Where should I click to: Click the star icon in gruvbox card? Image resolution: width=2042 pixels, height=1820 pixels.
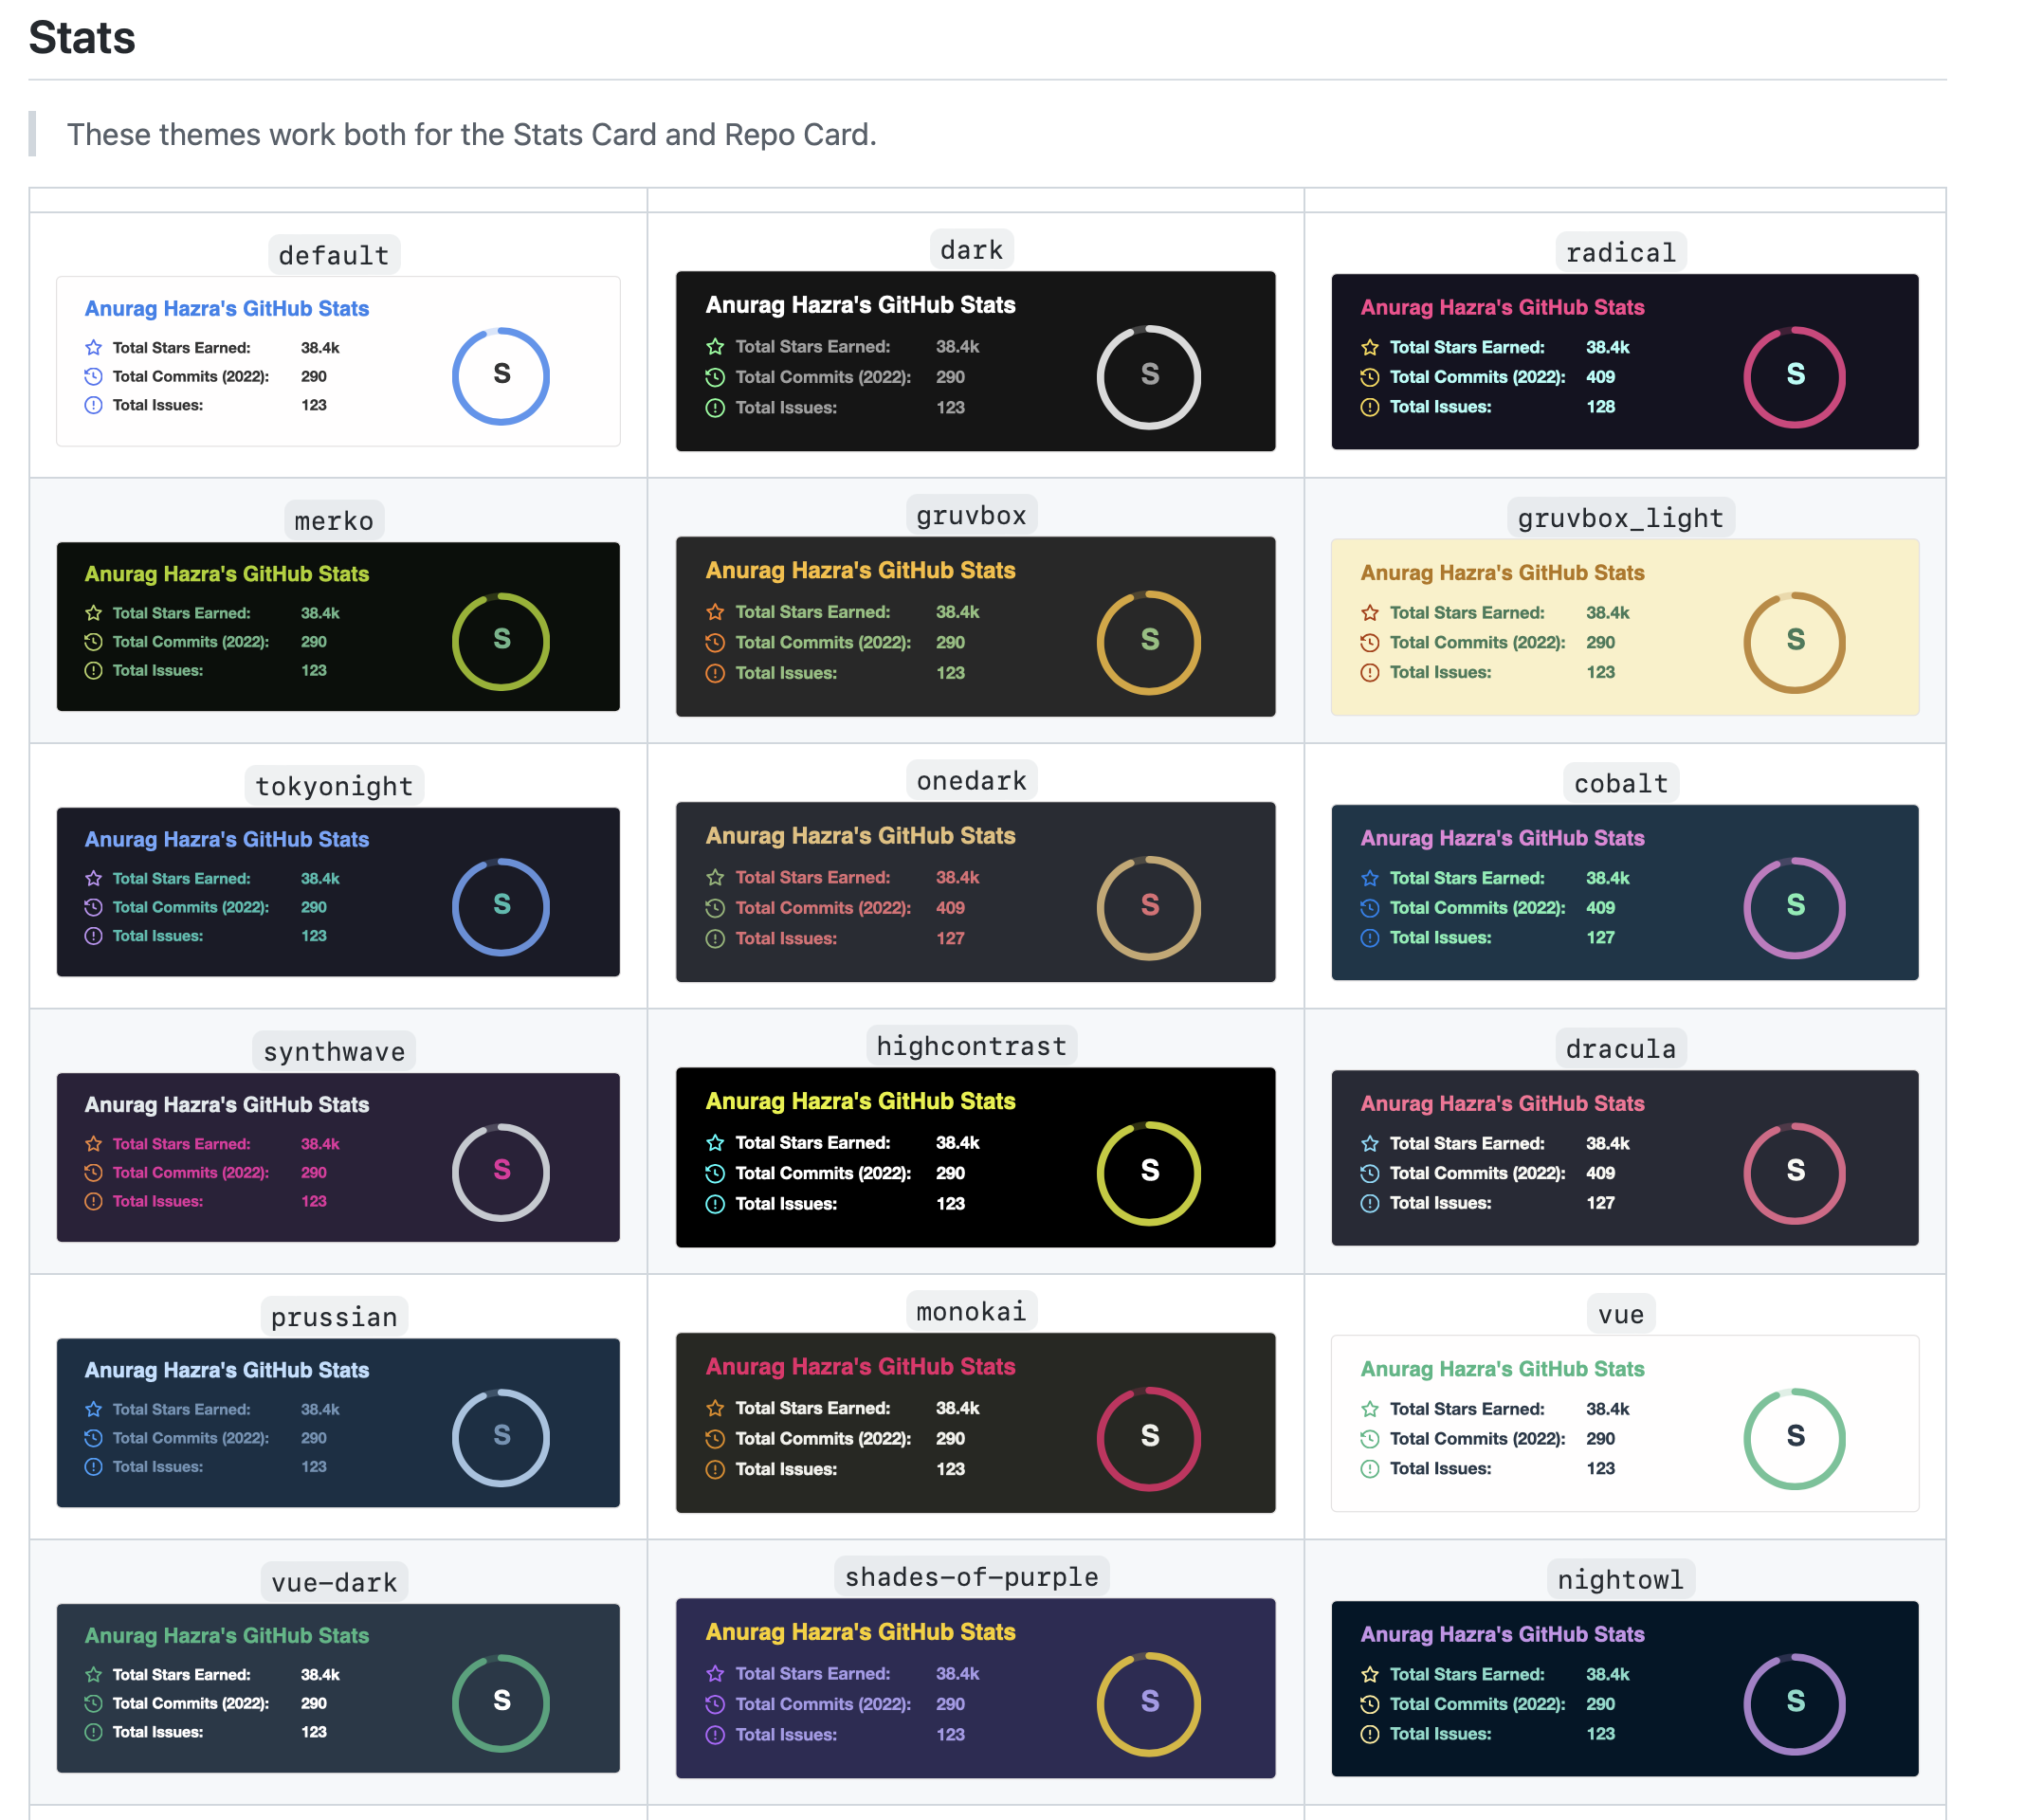(715, 612)
